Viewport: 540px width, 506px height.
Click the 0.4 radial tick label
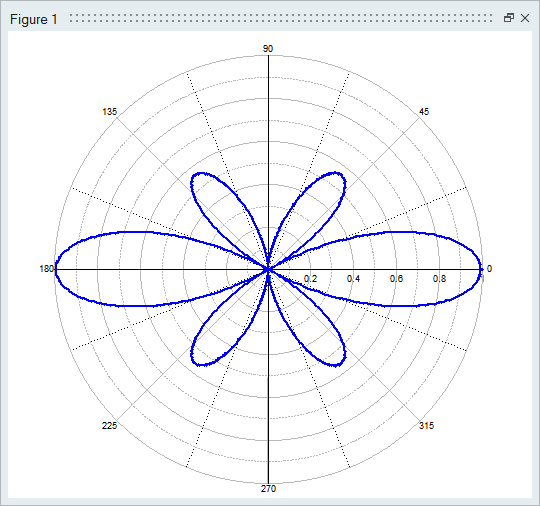pos(353,279)
